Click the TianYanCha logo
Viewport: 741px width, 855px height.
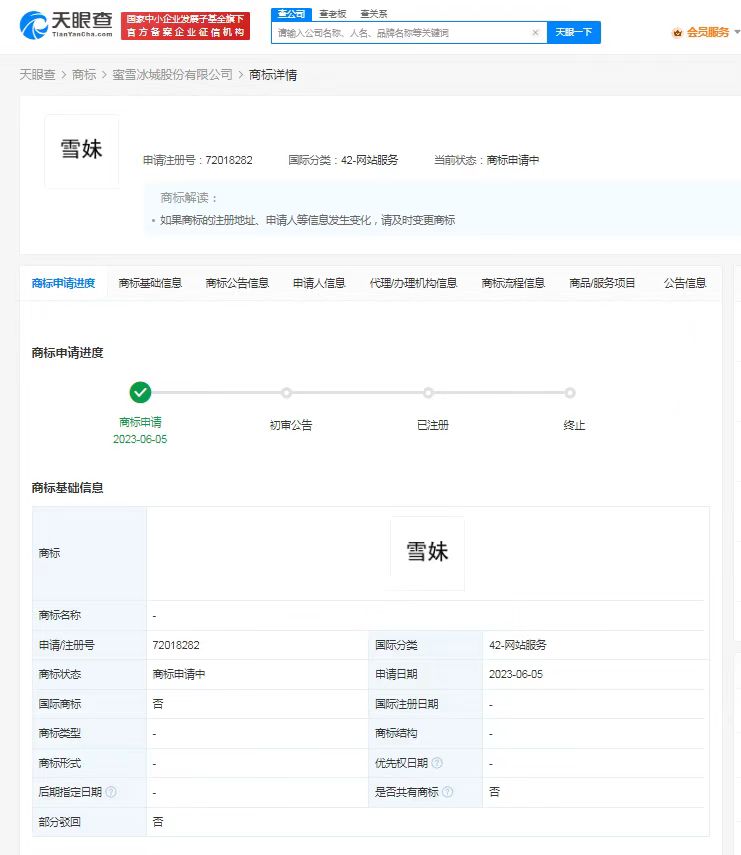(x=66, y=25)
